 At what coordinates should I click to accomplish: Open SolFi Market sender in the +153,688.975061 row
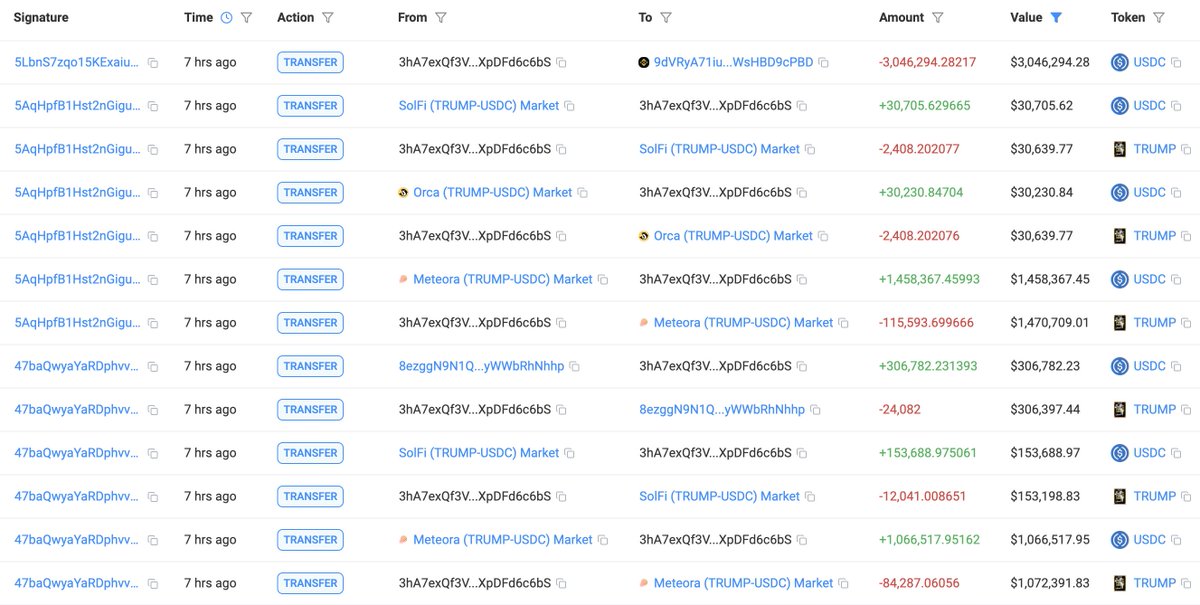[x=479, y=453]
